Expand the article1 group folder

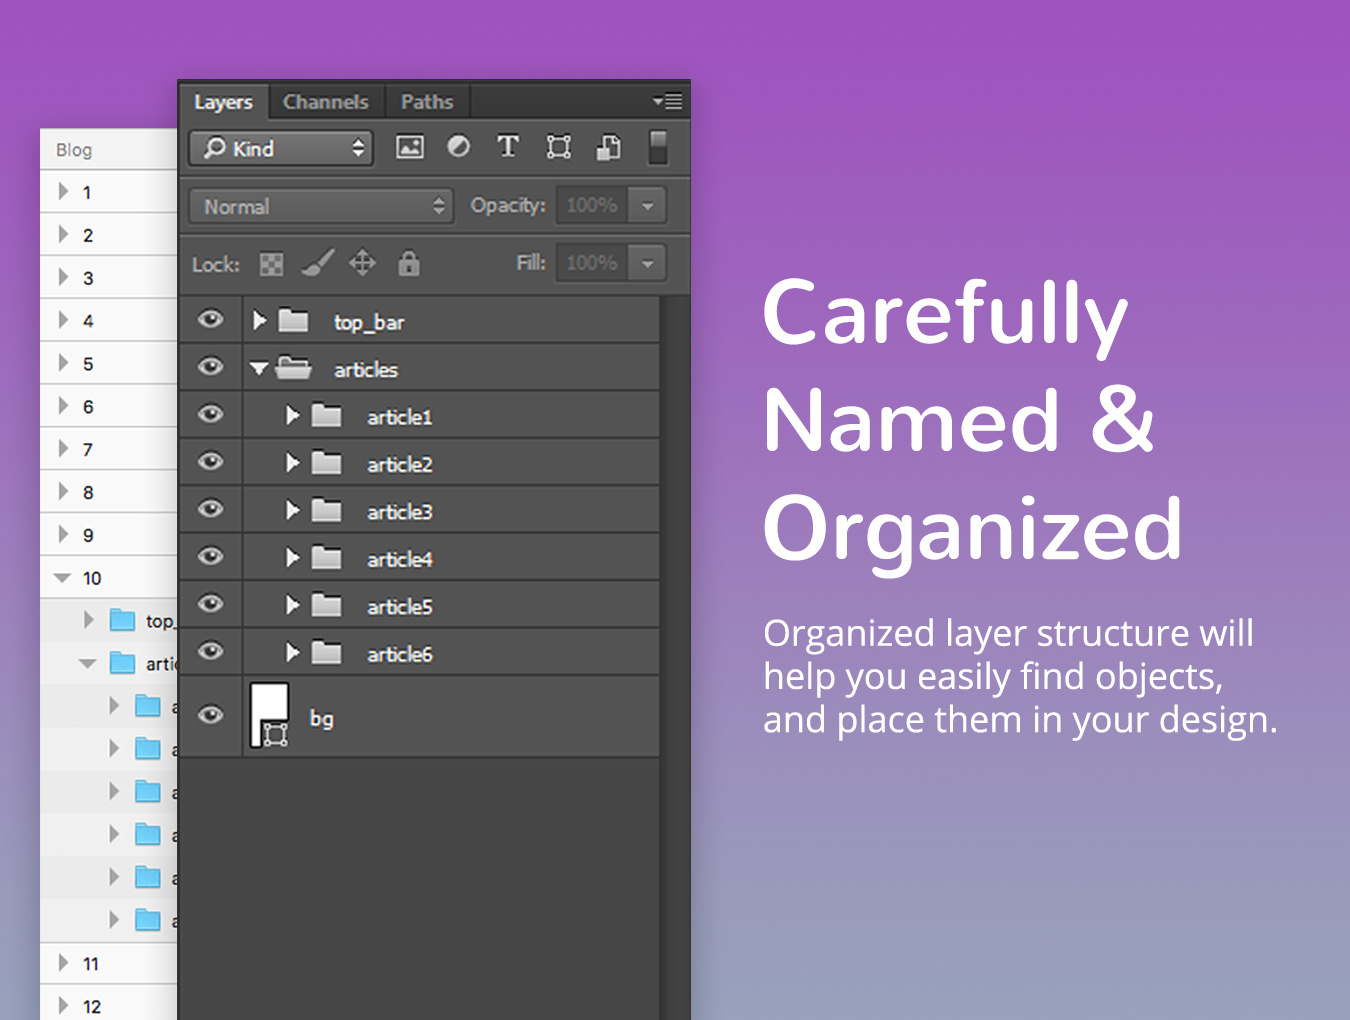click(x=292, y=416)
